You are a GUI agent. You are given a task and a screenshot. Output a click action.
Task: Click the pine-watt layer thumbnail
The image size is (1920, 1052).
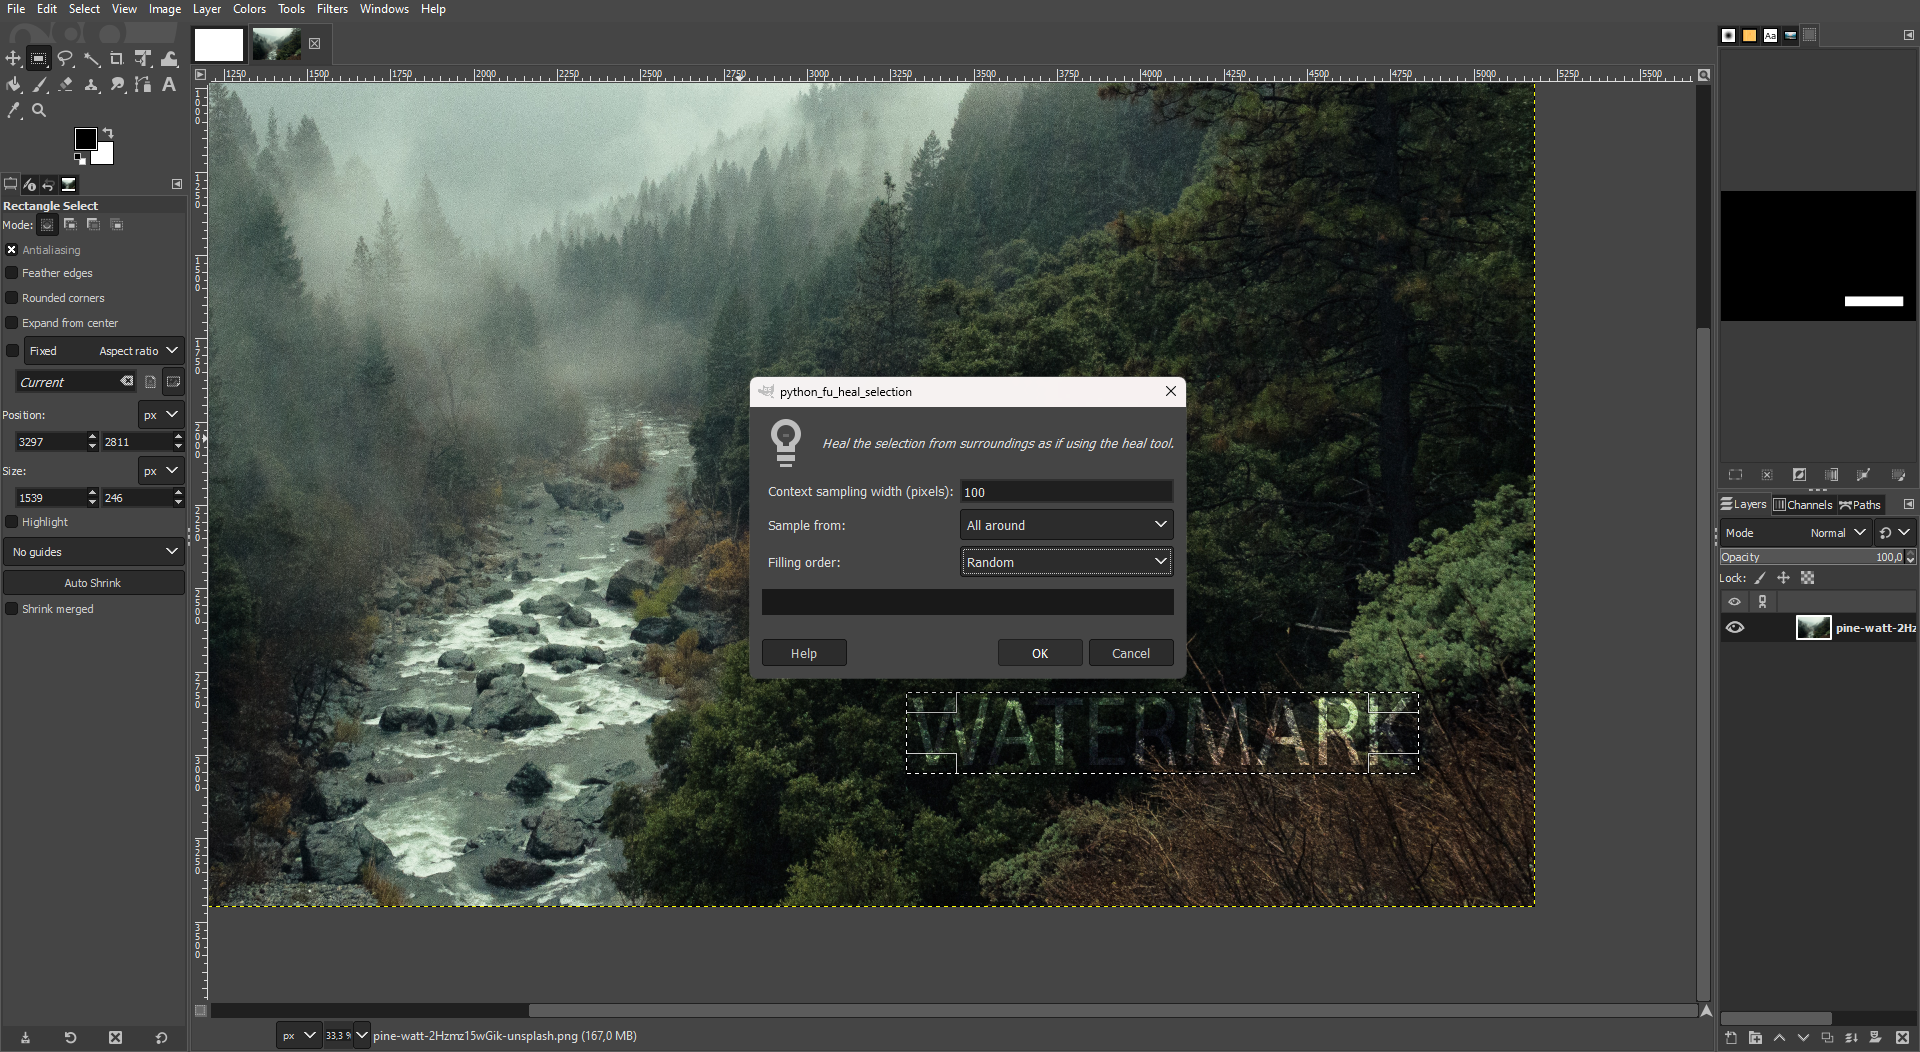(1813, 627)
